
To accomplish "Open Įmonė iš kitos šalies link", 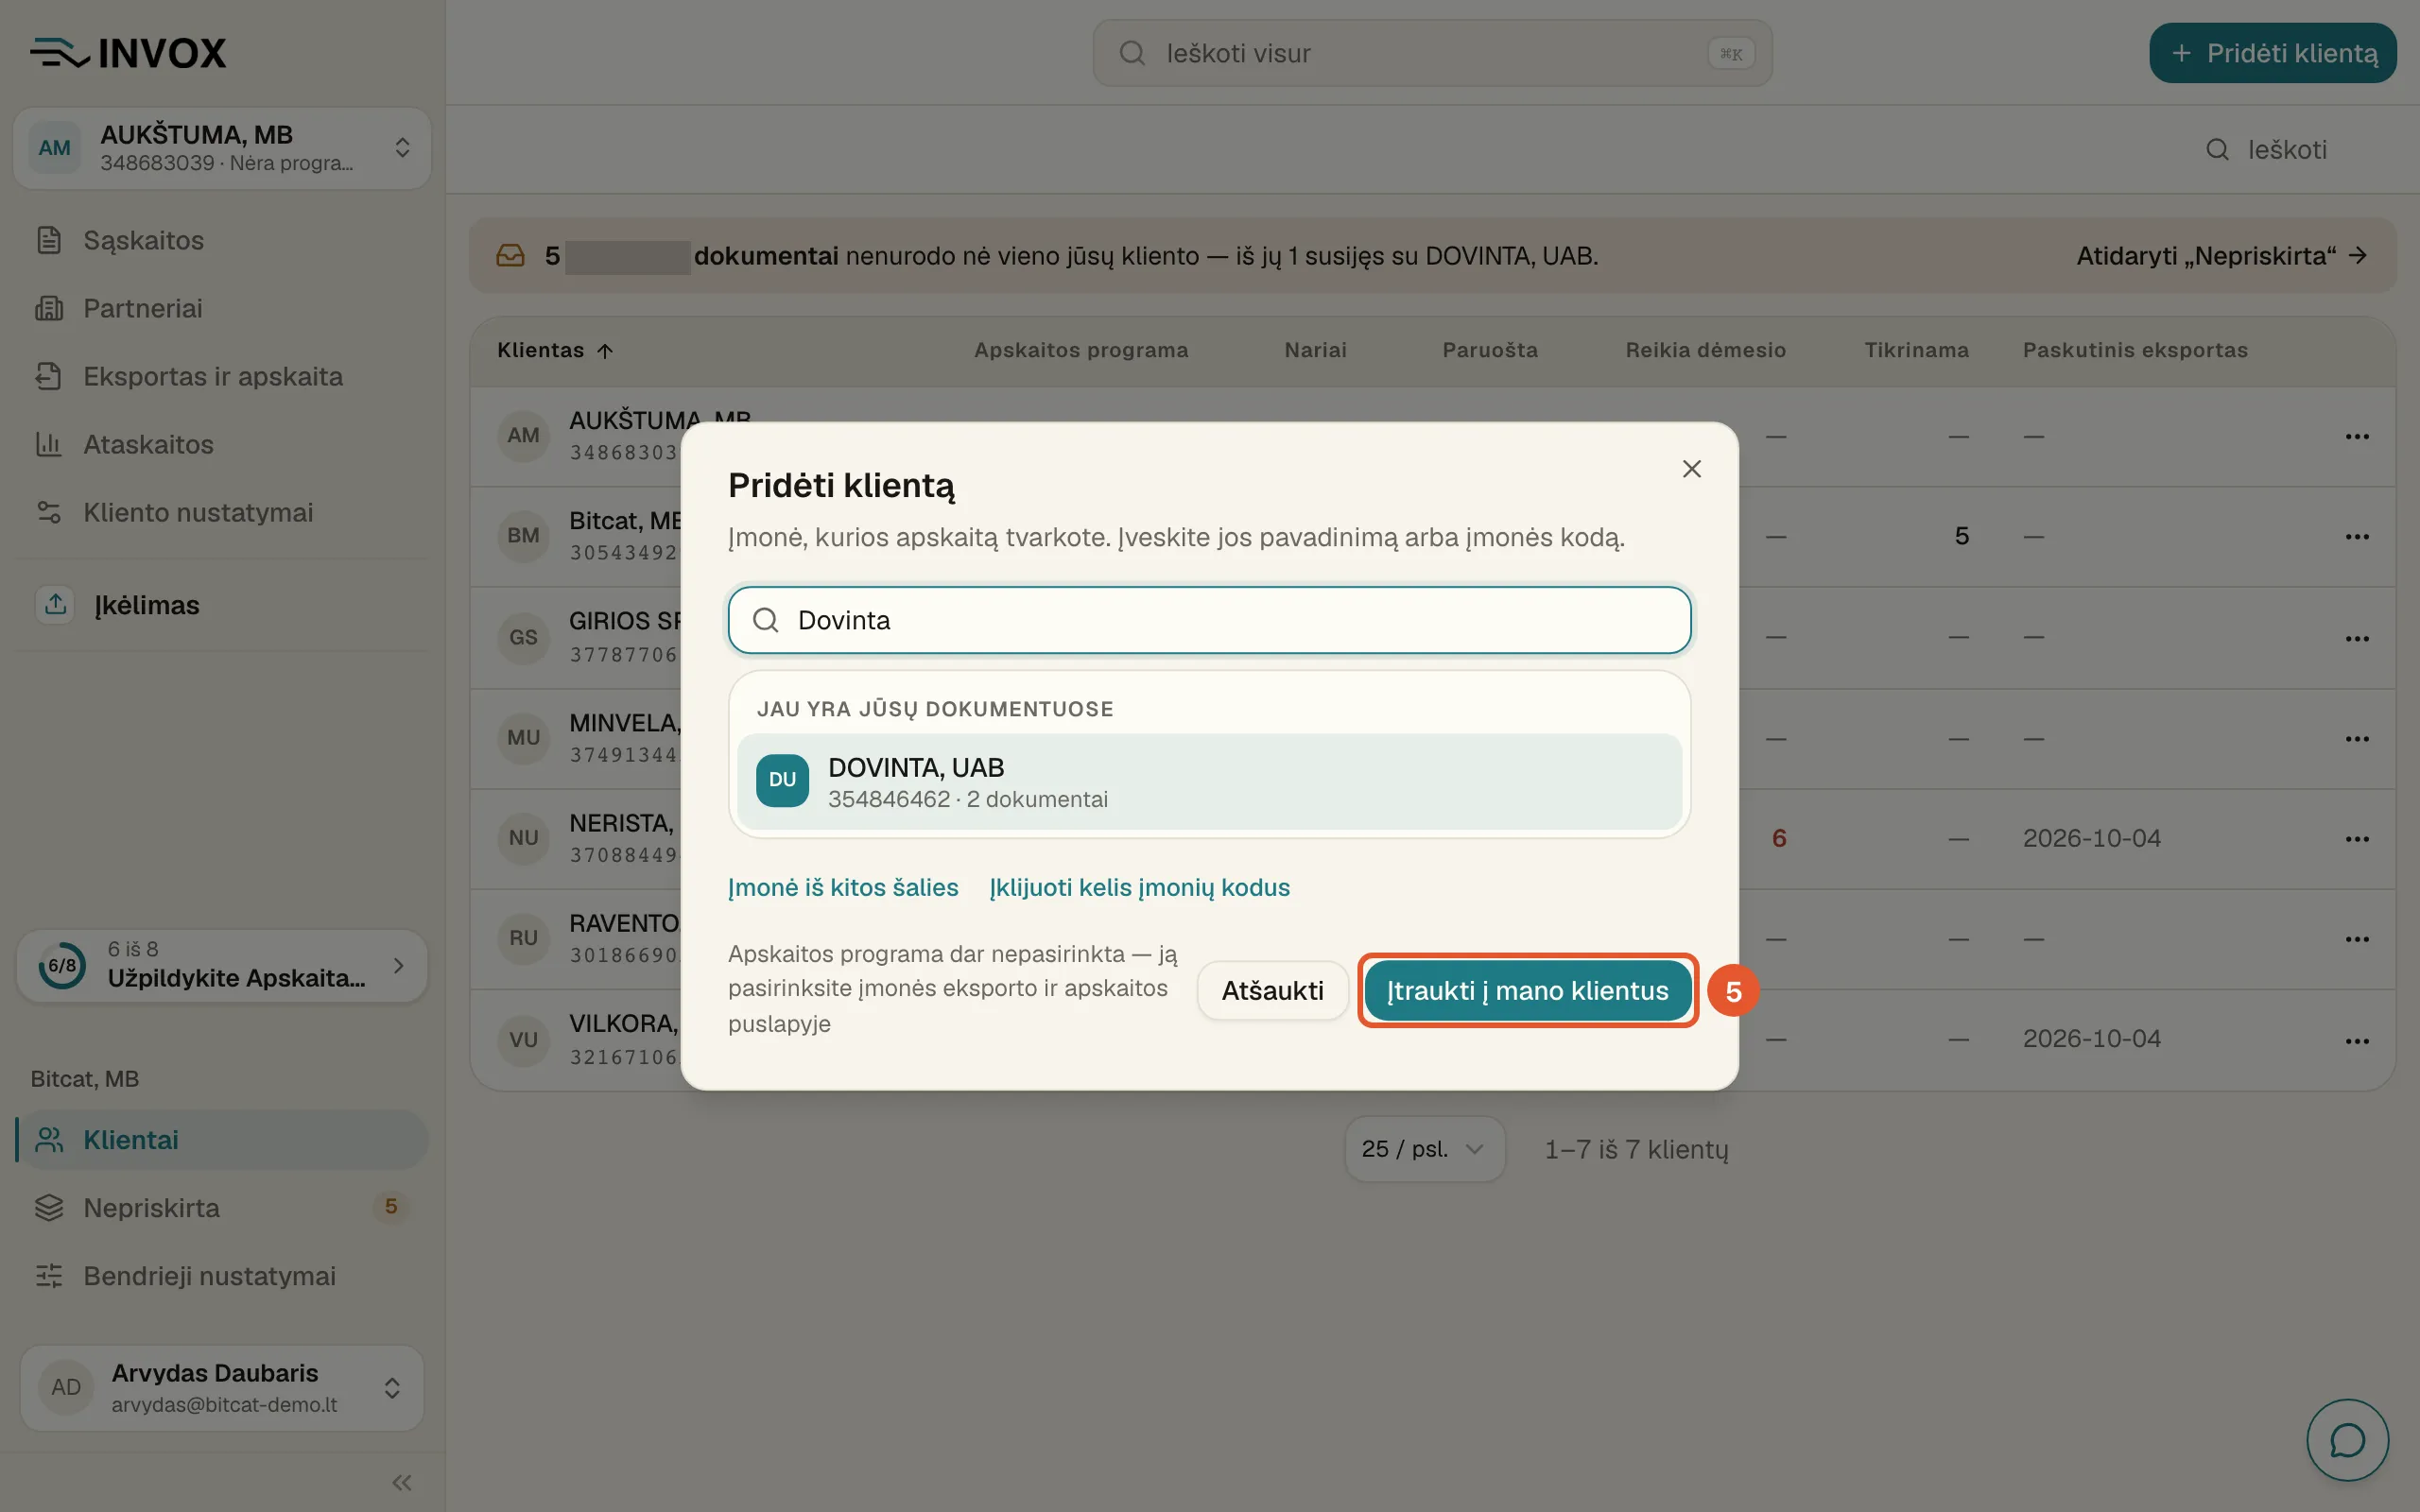I will [843, 887].
